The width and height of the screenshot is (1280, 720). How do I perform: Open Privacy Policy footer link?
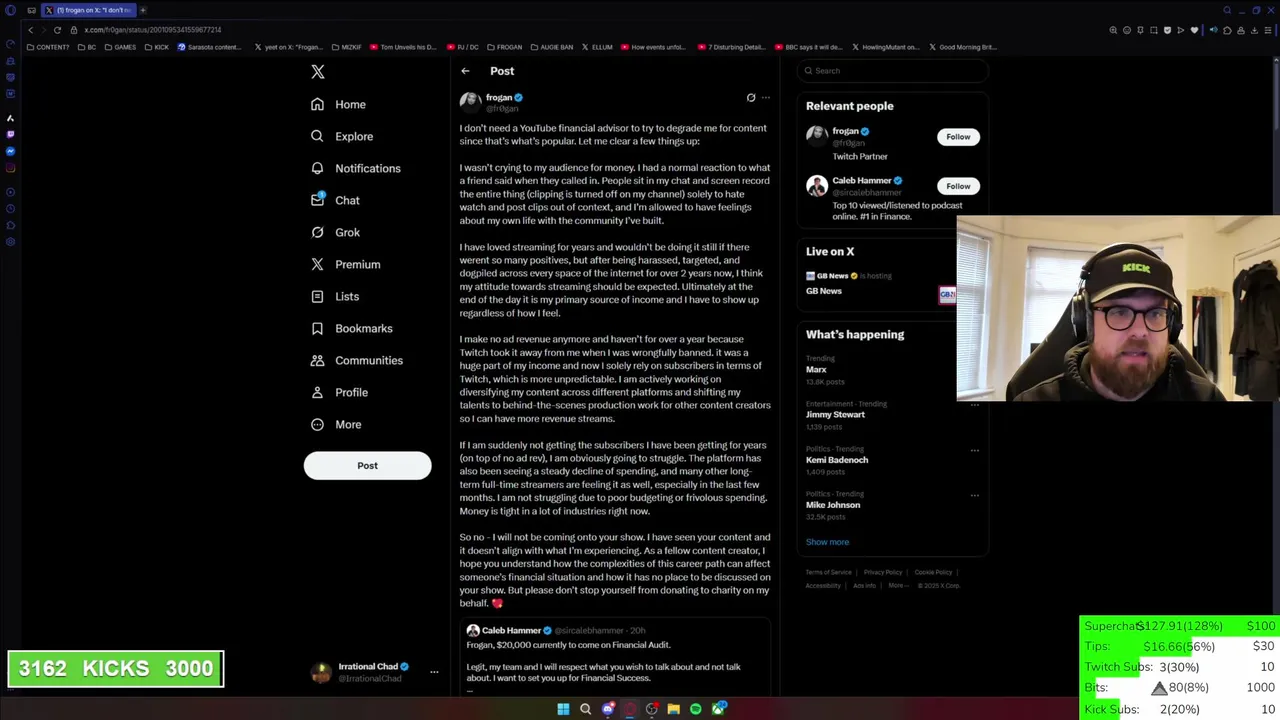coord(883,572)
